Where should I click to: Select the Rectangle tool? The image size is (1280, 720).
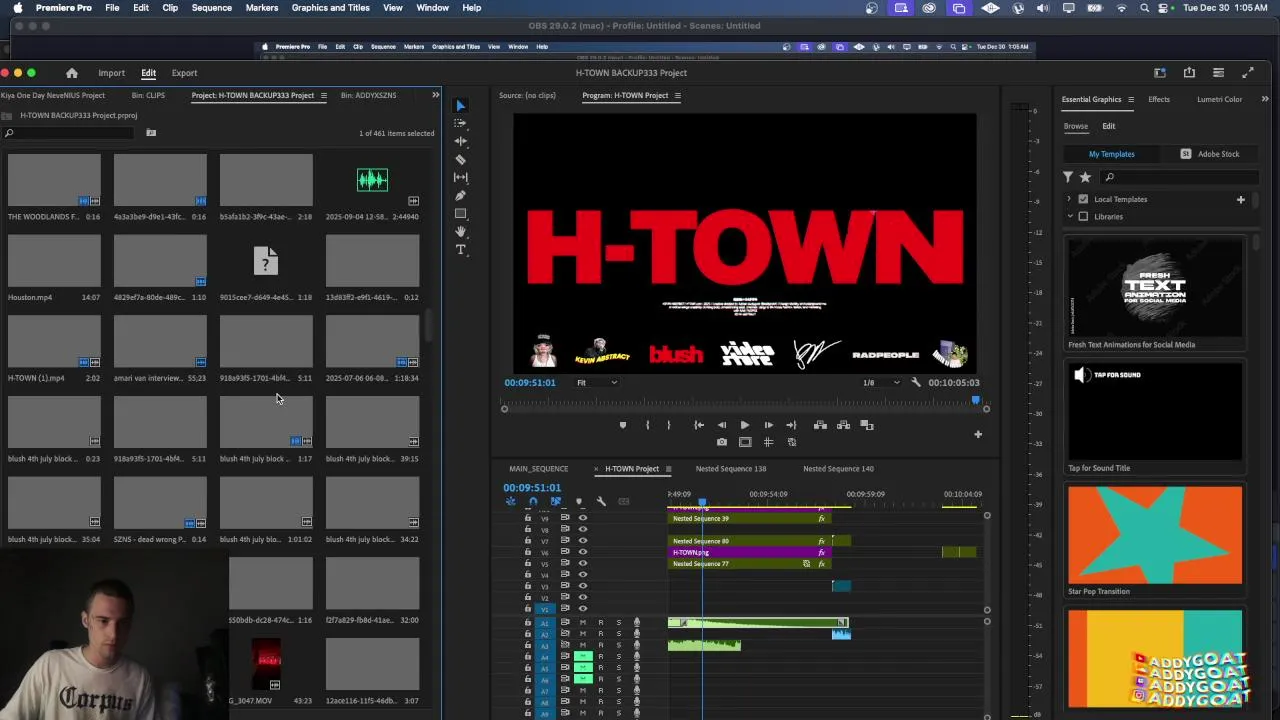pos(460,214)
